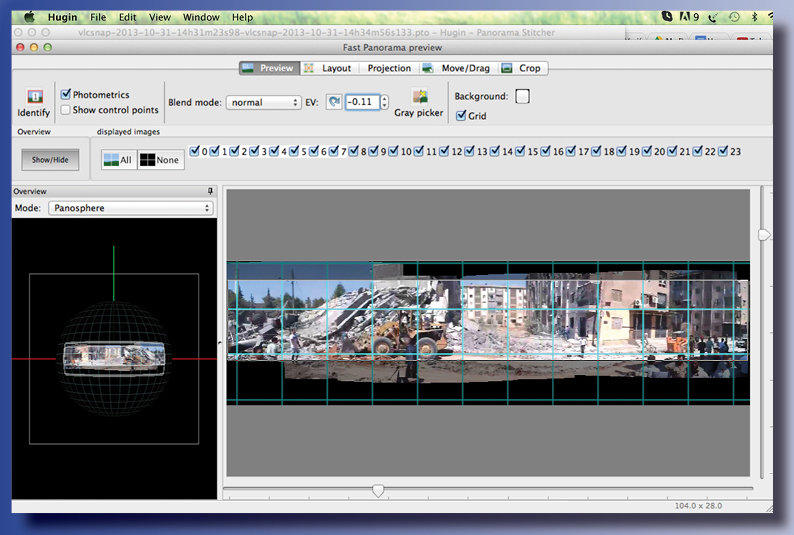Click the All images display button
Viewport: 794px width, 535px height.
[x=118, y=160]
